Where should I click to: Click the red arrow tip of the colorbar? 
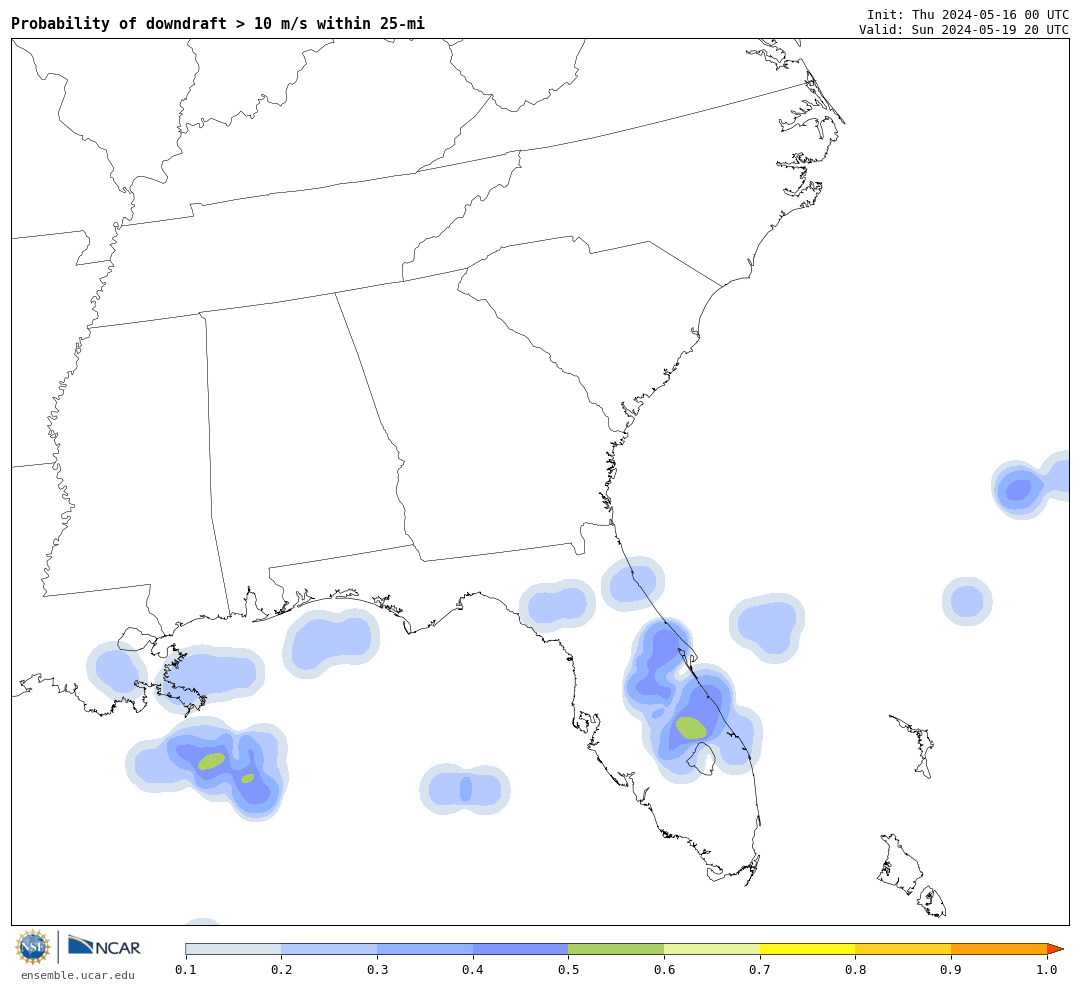[x=1055, y=949]
